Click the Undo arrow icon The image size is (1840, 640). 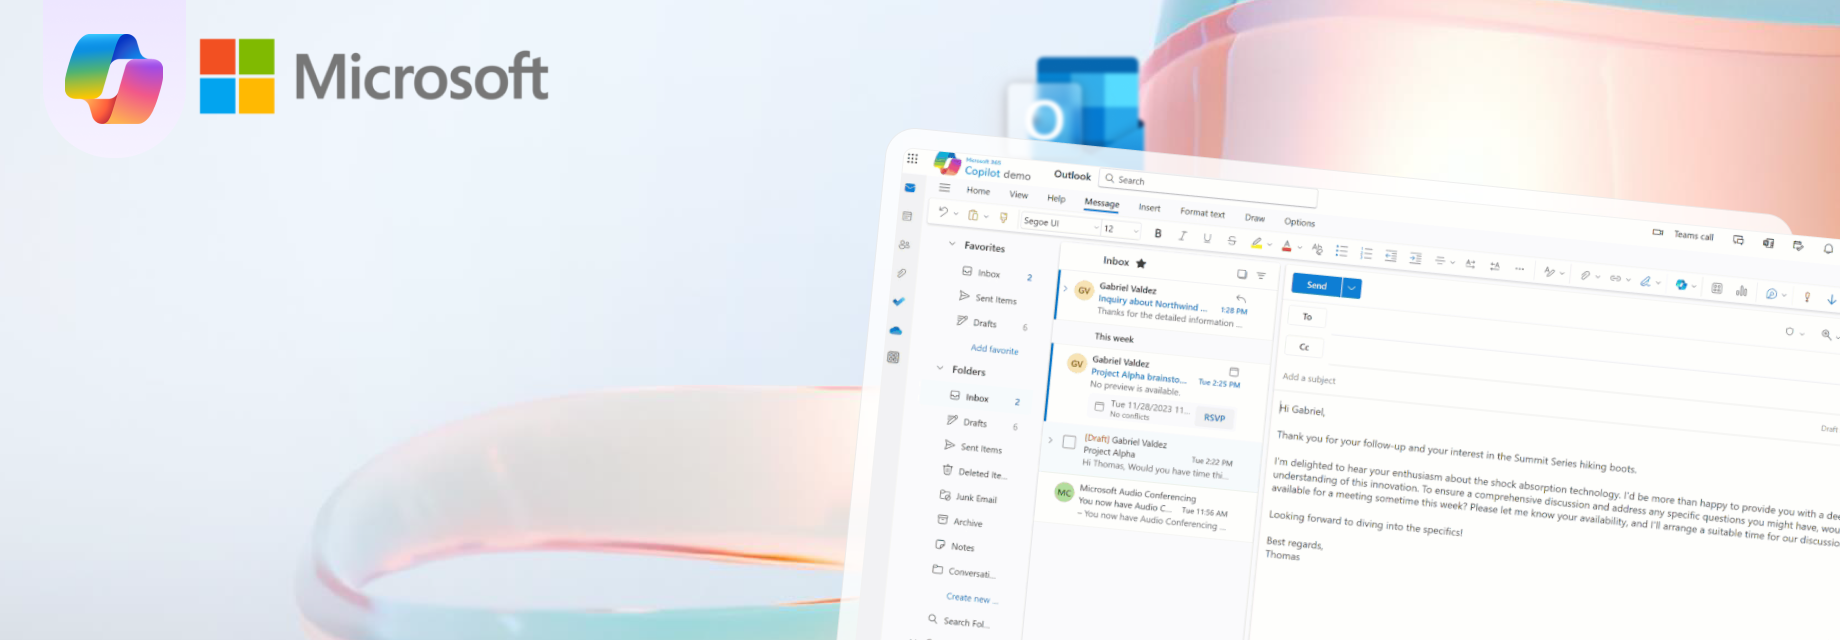(942, 212)
